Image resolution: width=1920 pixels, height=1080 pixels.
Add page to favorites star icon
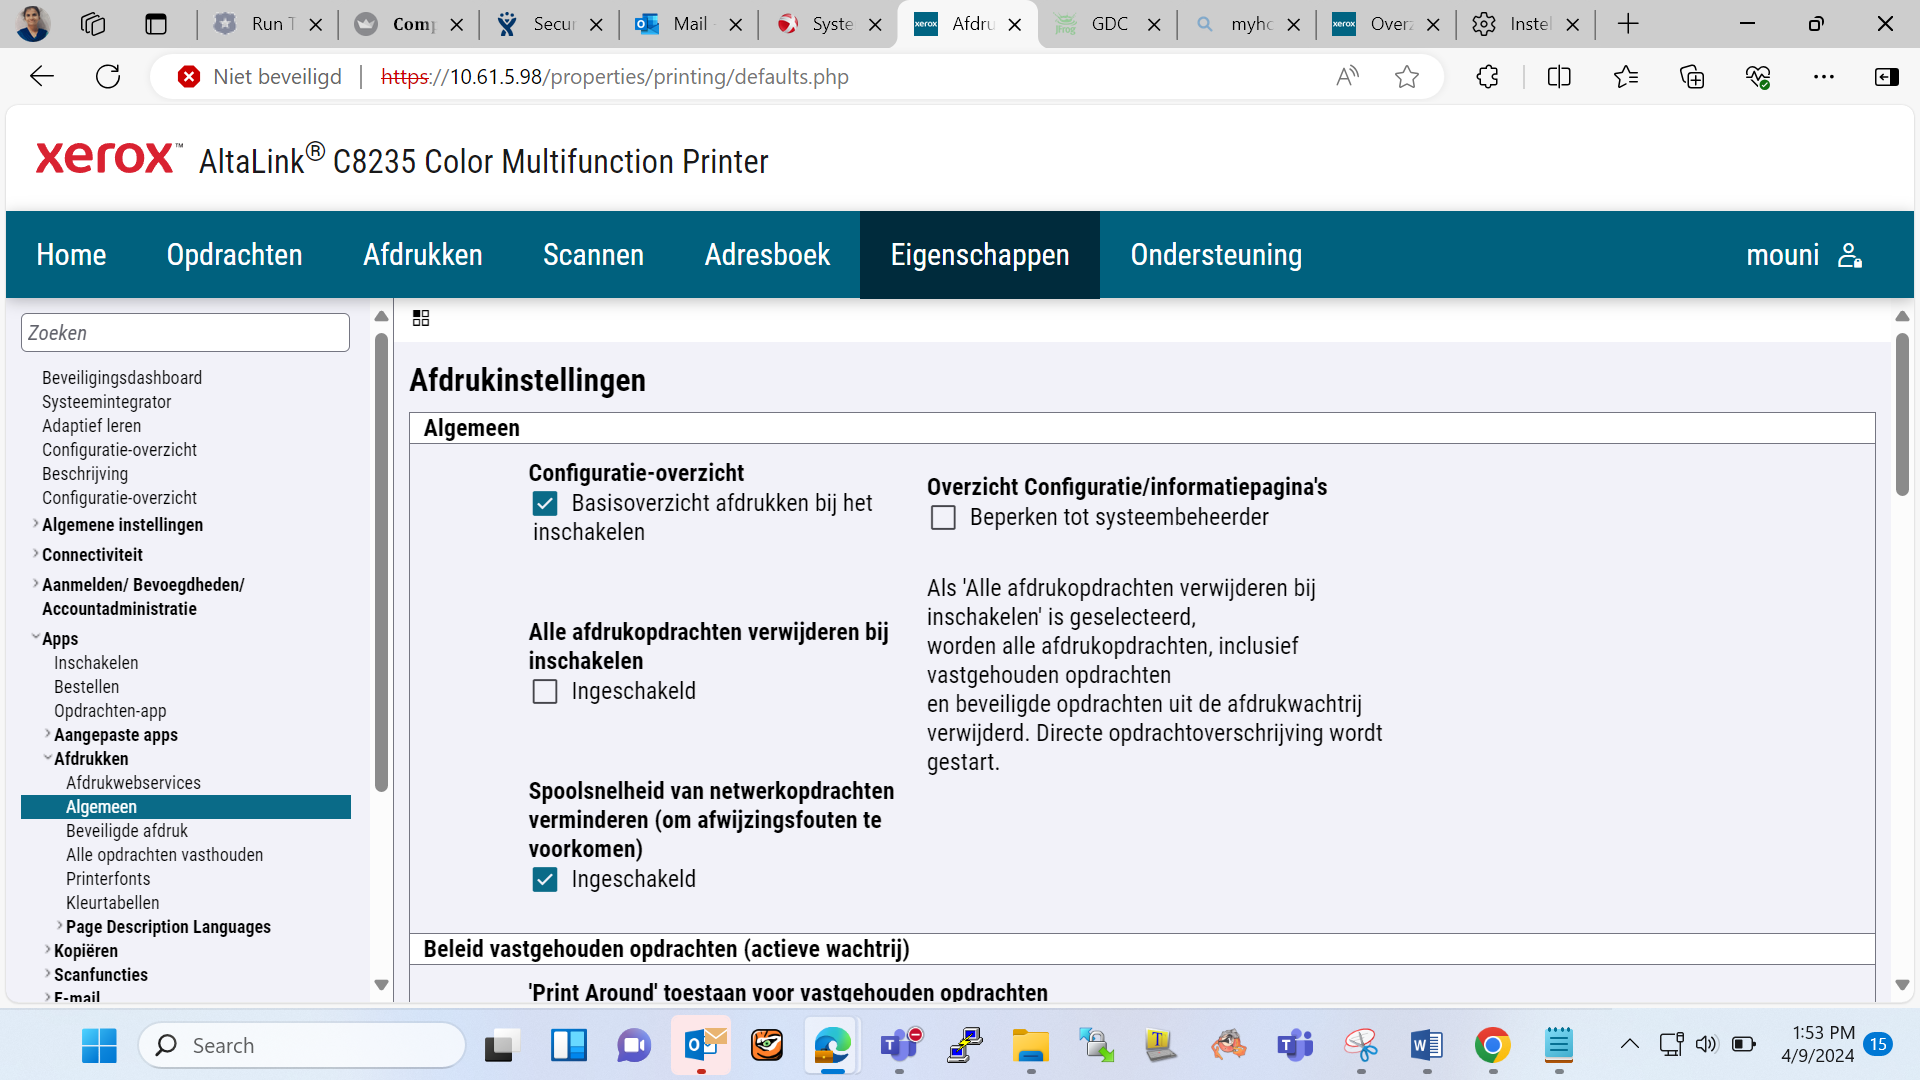(x=1406, y=77)
